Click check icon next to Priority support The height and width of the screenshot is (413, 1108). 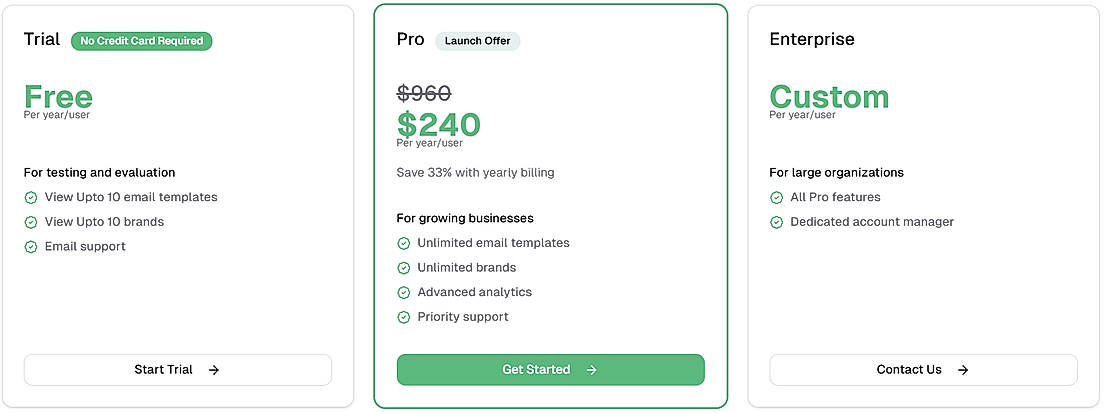404,317
